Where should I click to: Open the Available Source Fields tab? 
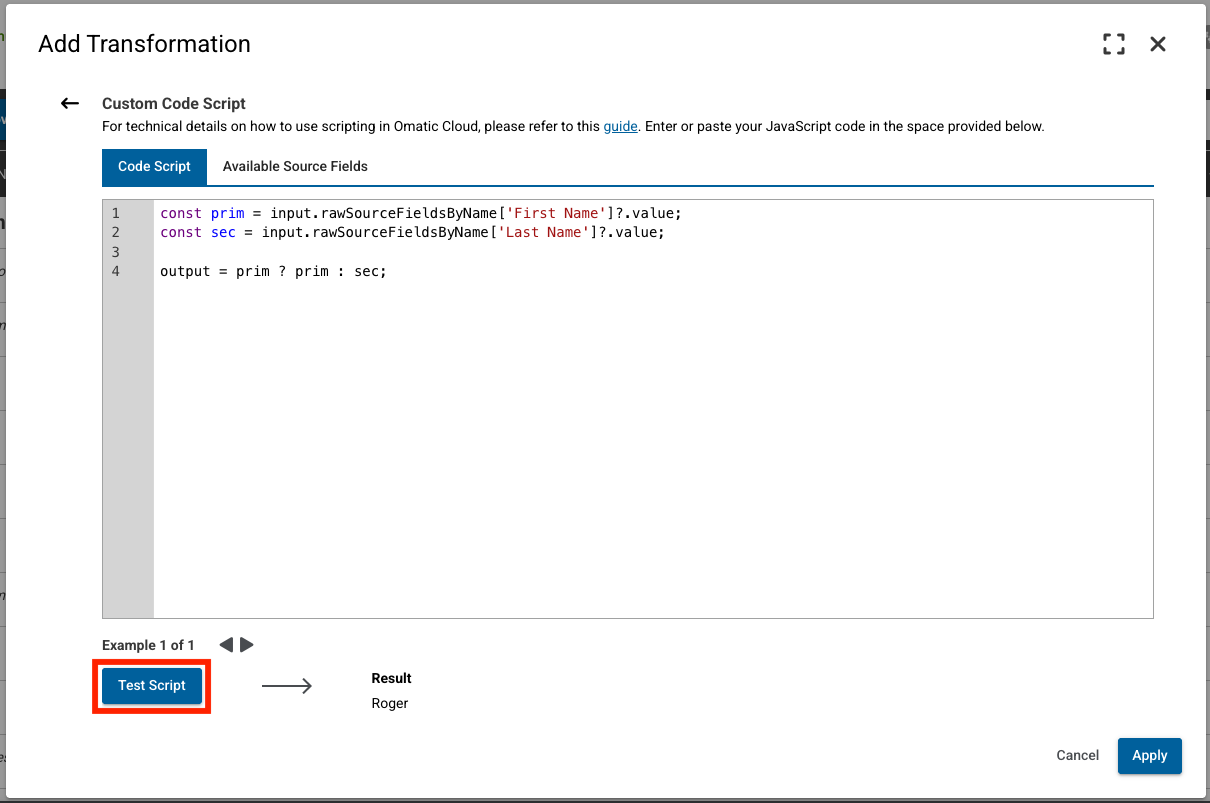point(295,167)
